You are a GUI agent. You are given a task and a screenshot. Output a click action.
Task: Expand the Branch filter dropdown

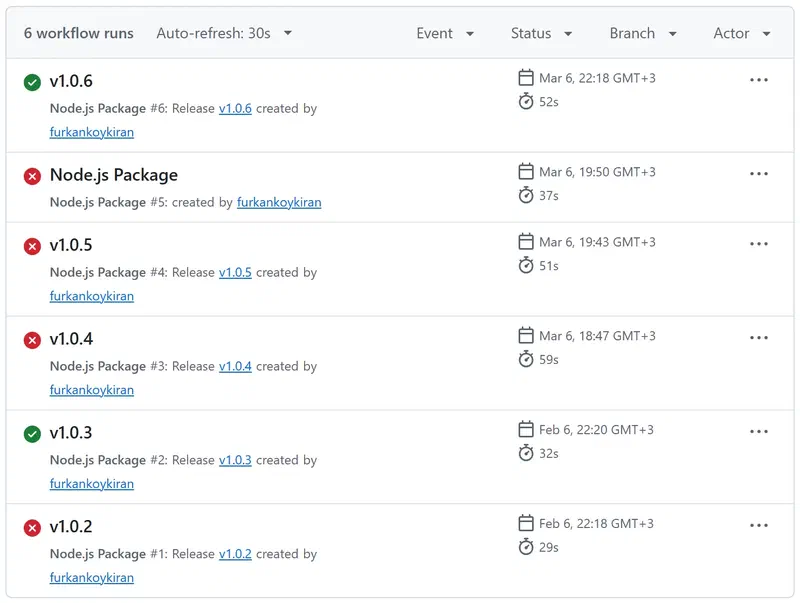click(643, 34)
